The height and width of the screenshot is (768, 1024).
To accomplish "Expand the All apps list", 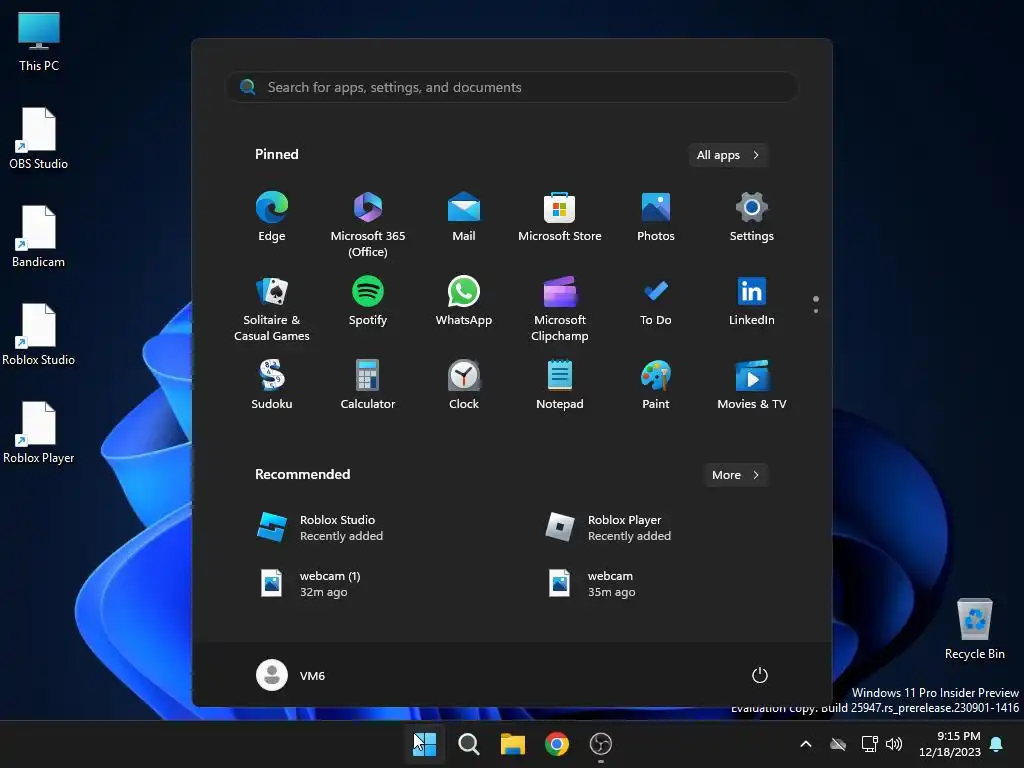I will click(728, 155).
